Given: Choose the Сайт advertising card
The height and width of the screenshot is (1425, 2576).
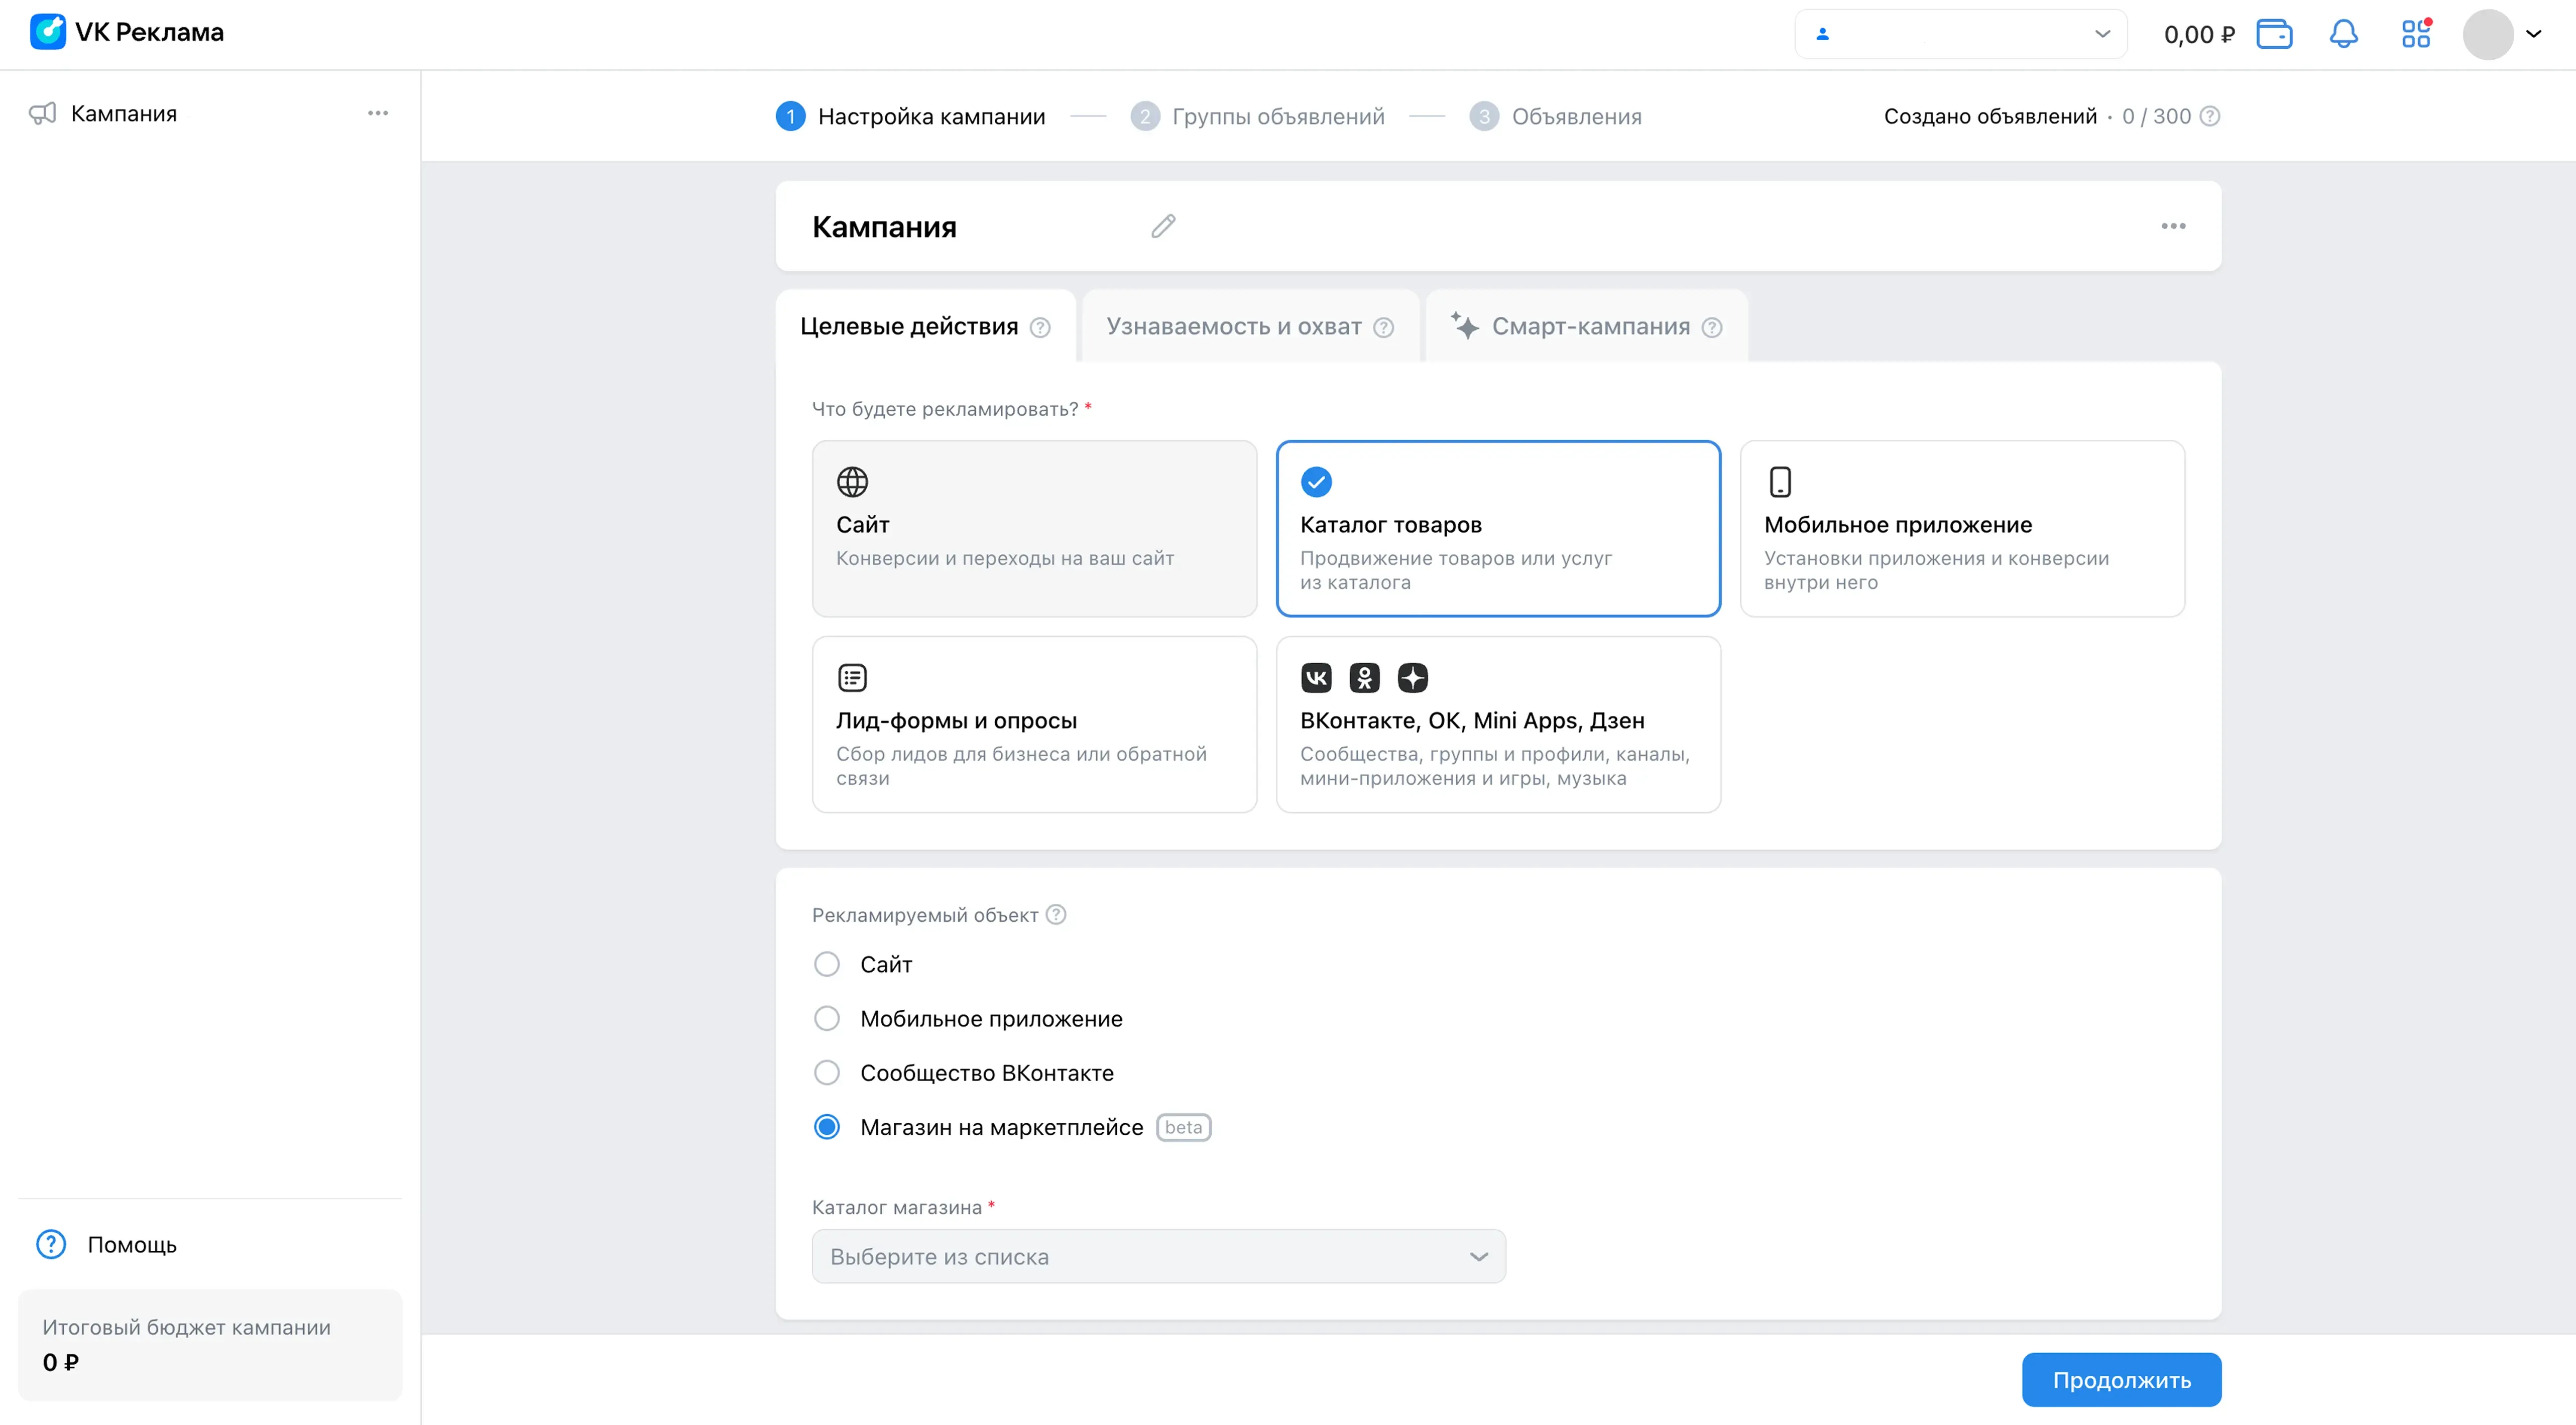Looking at the screenshot, I should coord(1034,528).
